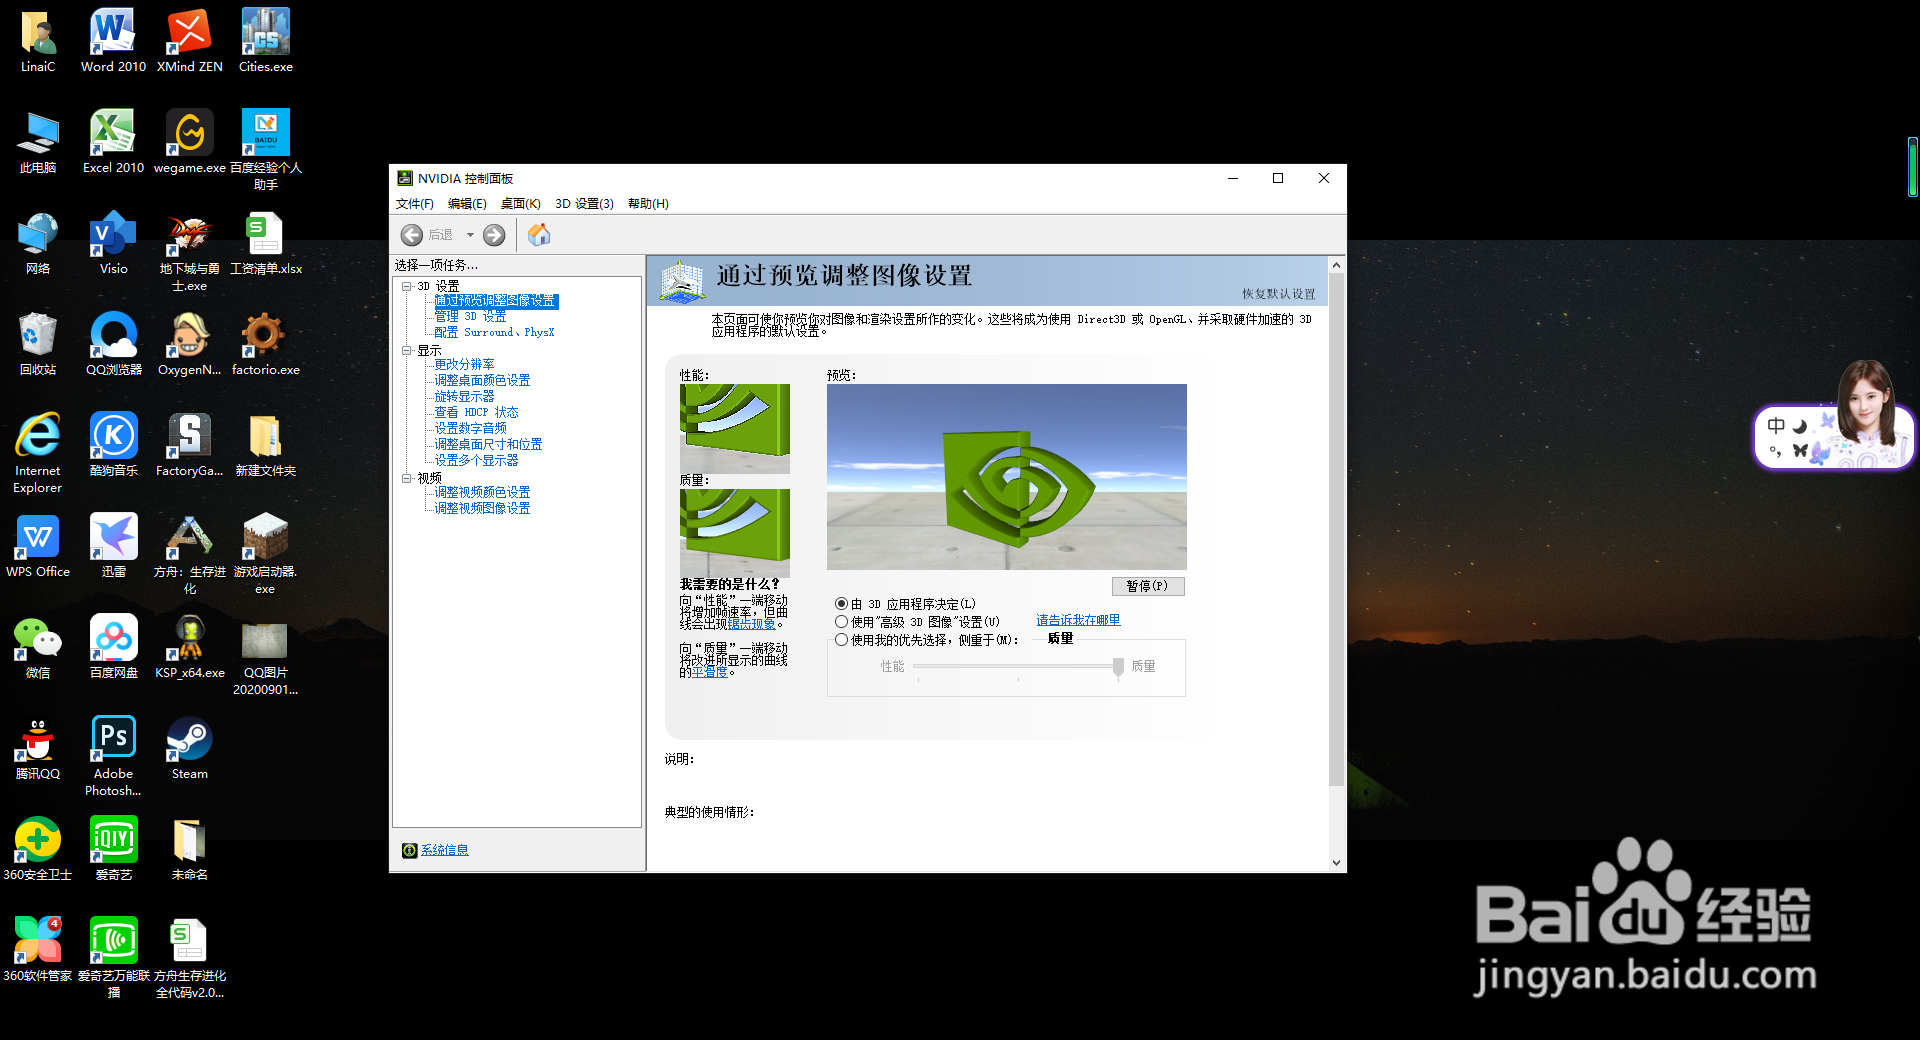The height and width of the screenshot is (1040, 1920).
Task: Select the wegame.exe desktop icon
Action: pos(189,142)
